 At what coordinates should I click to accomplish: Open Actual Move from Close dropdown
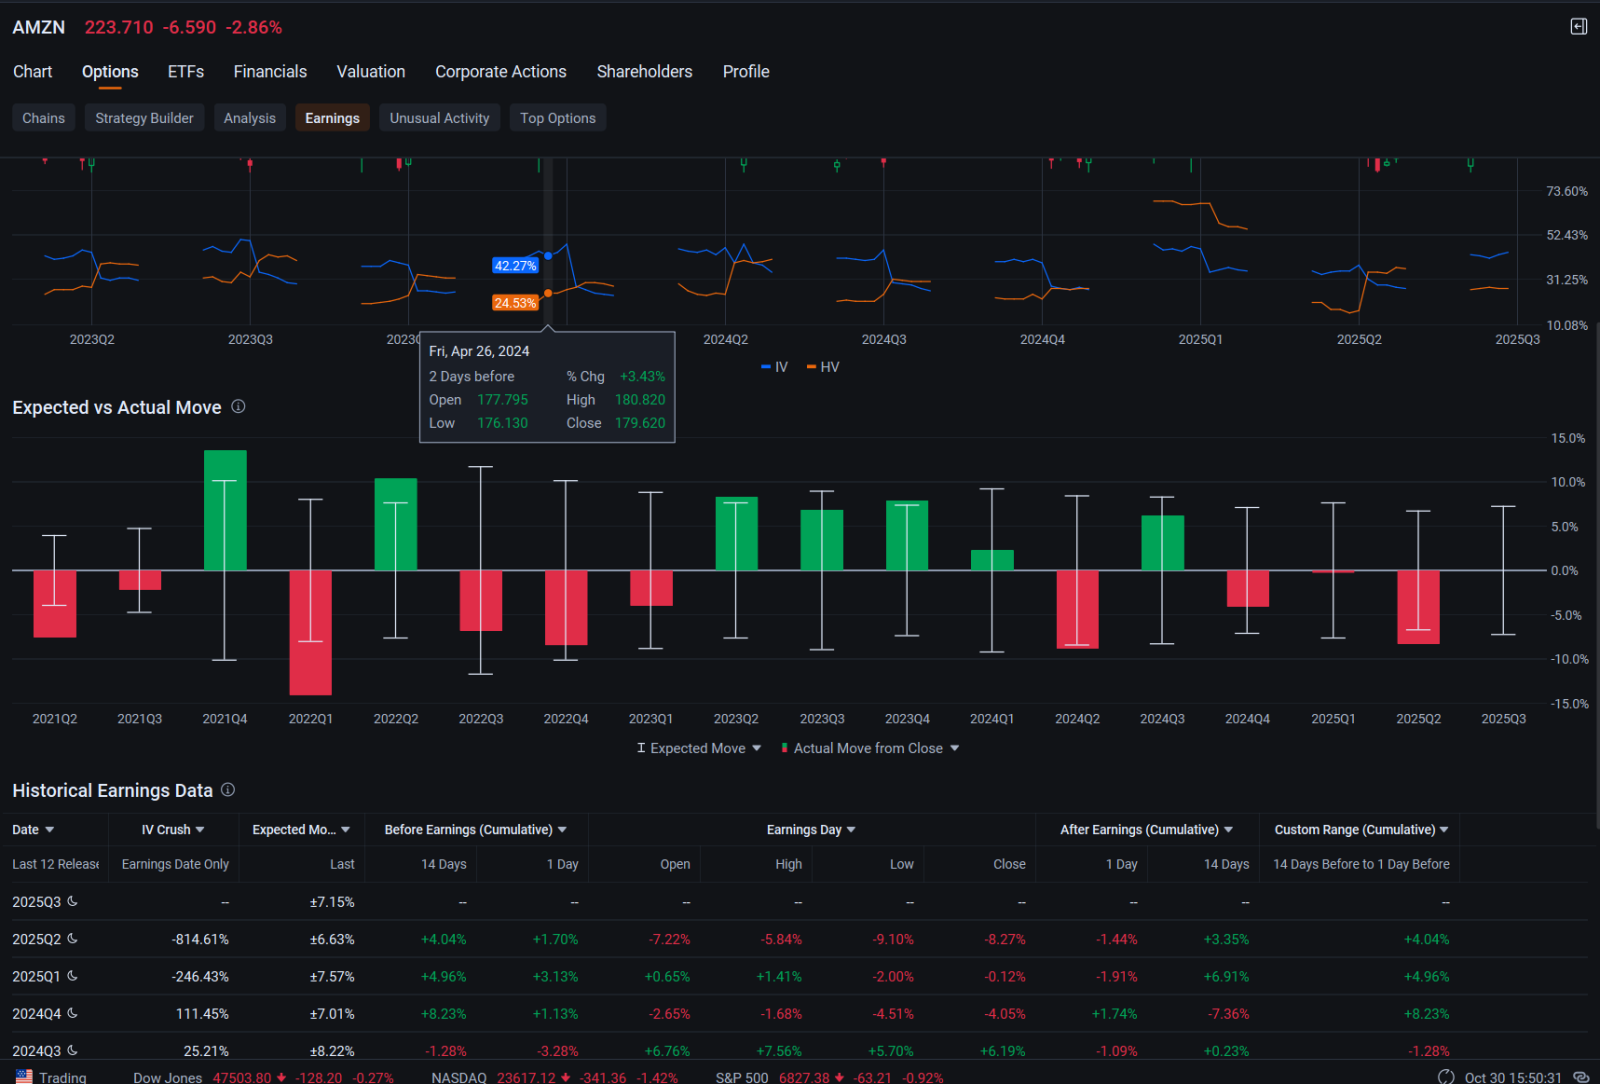(955, 748)
